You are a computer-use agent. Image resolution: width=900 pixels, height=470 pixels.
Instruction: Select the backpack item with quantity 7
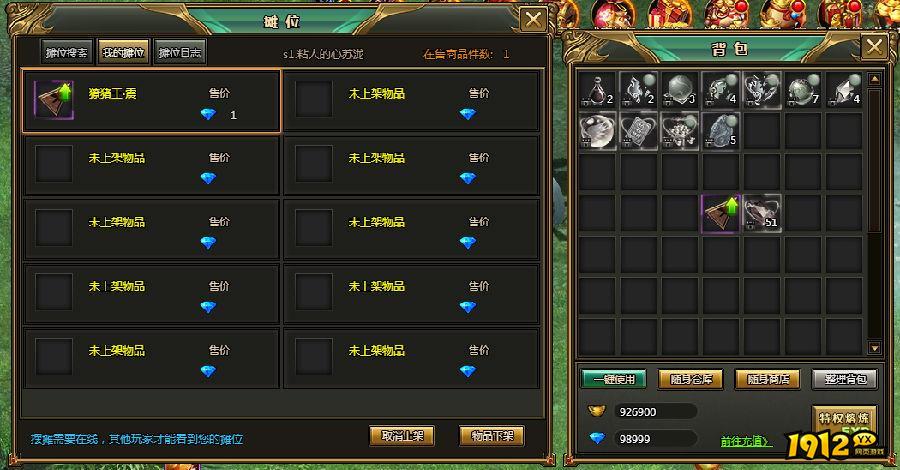point(804,90)
